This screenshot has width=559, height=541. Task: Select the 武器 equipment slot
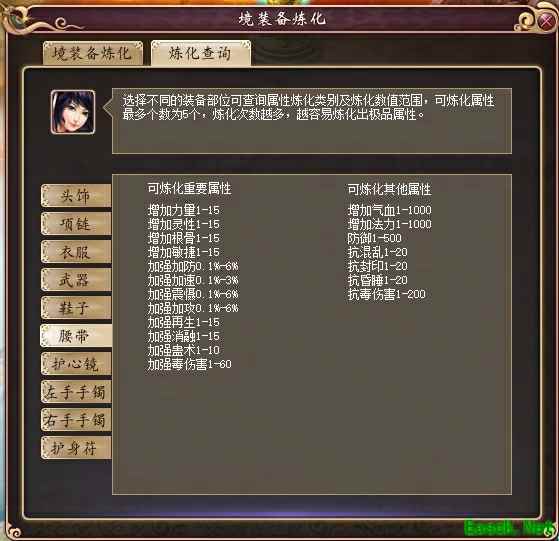pos(76,279)
